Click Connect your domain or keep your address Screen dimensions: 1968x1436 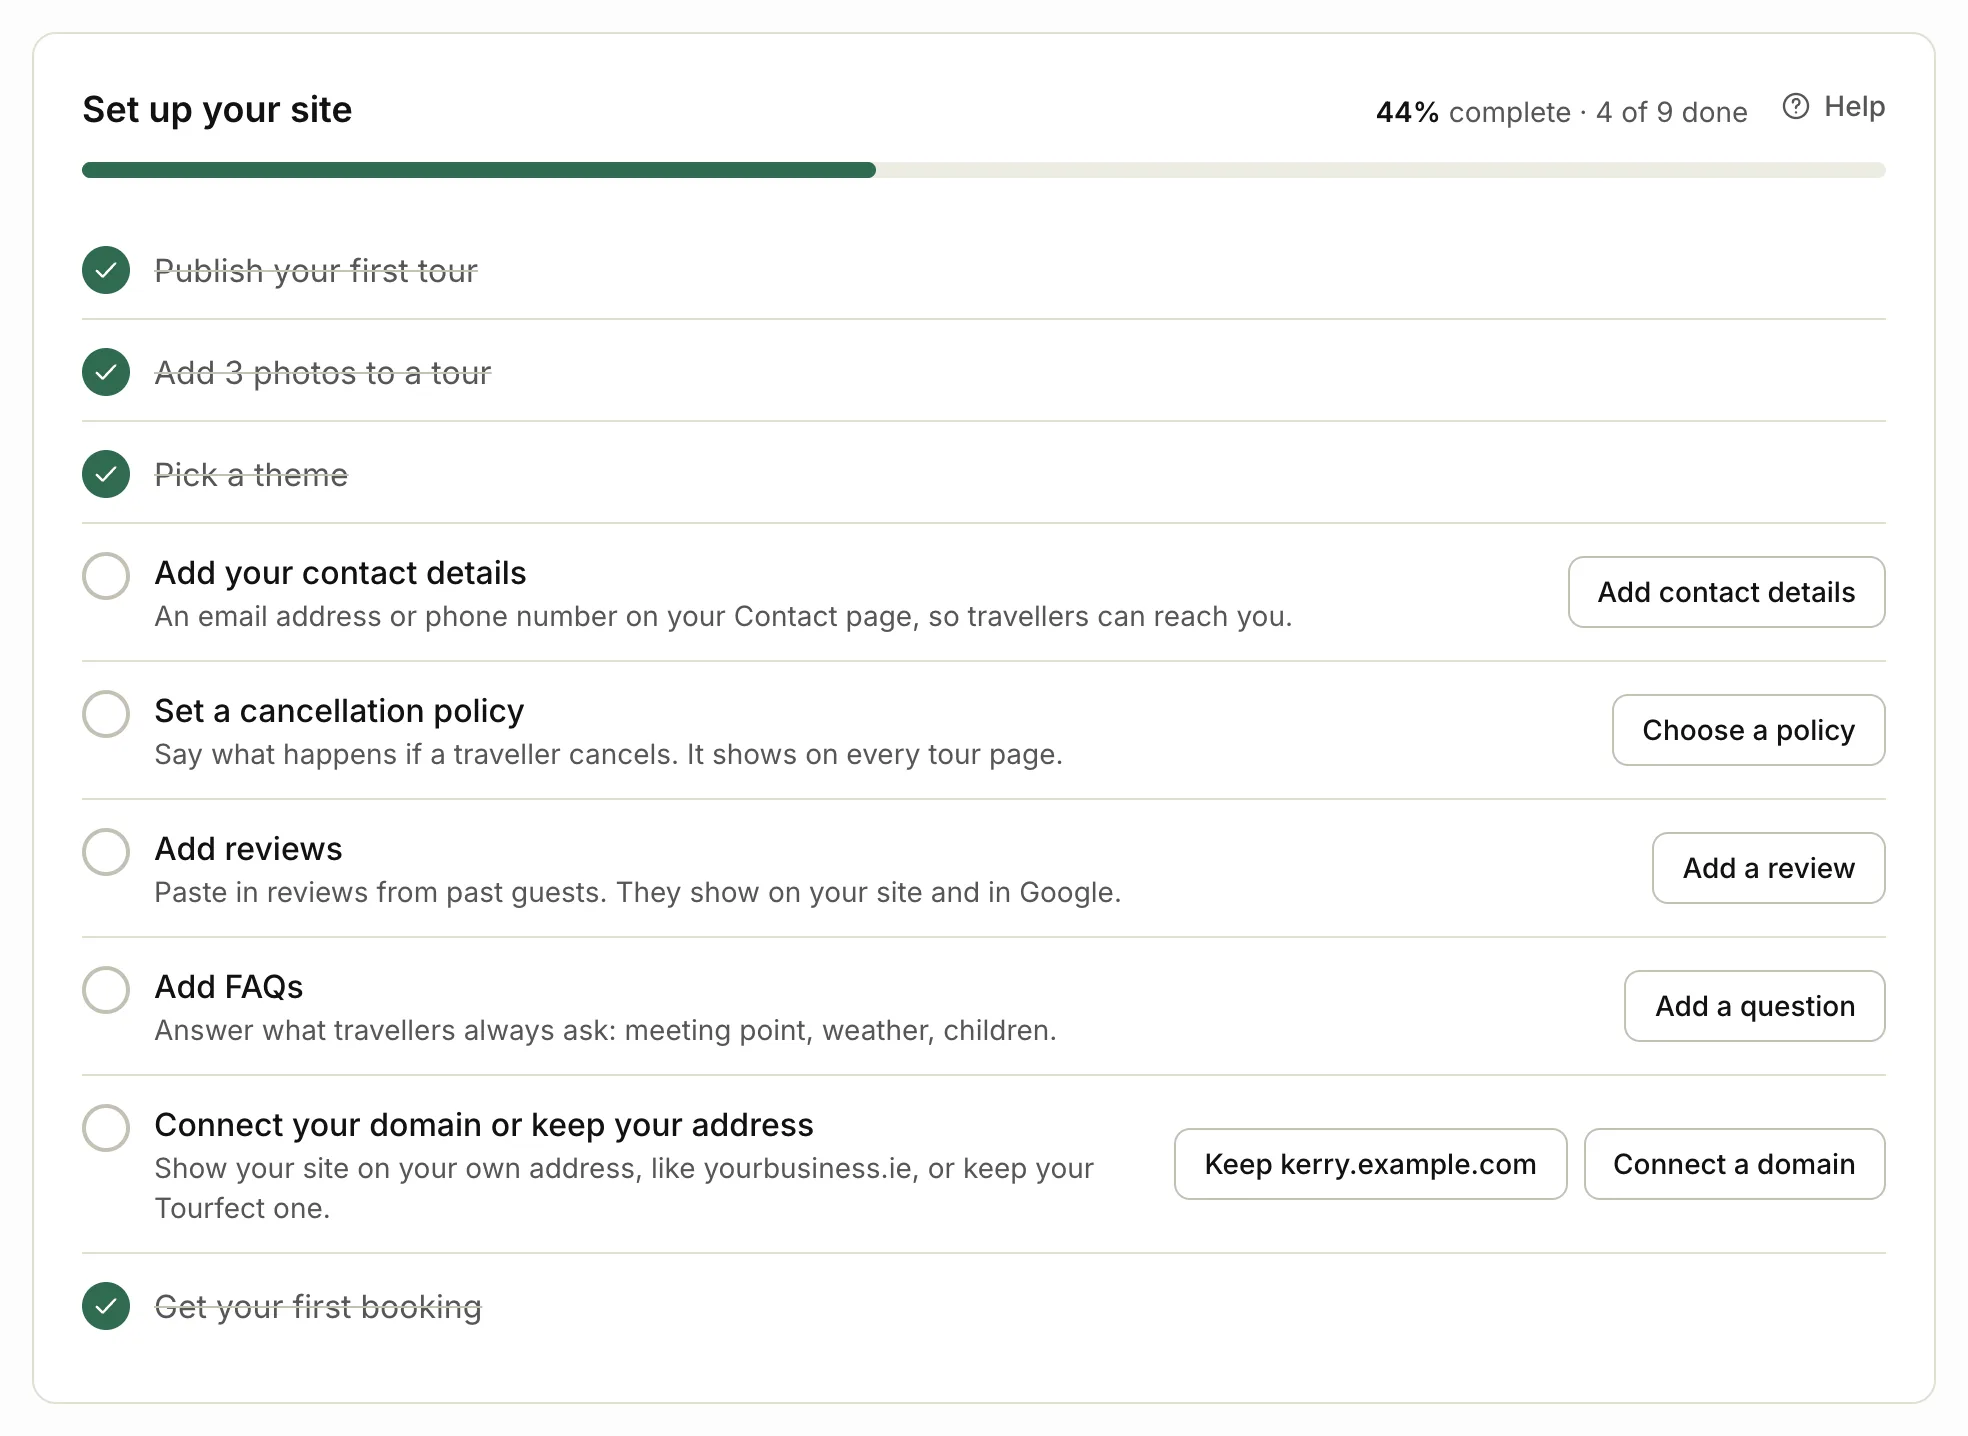(x=484, y=1125)
